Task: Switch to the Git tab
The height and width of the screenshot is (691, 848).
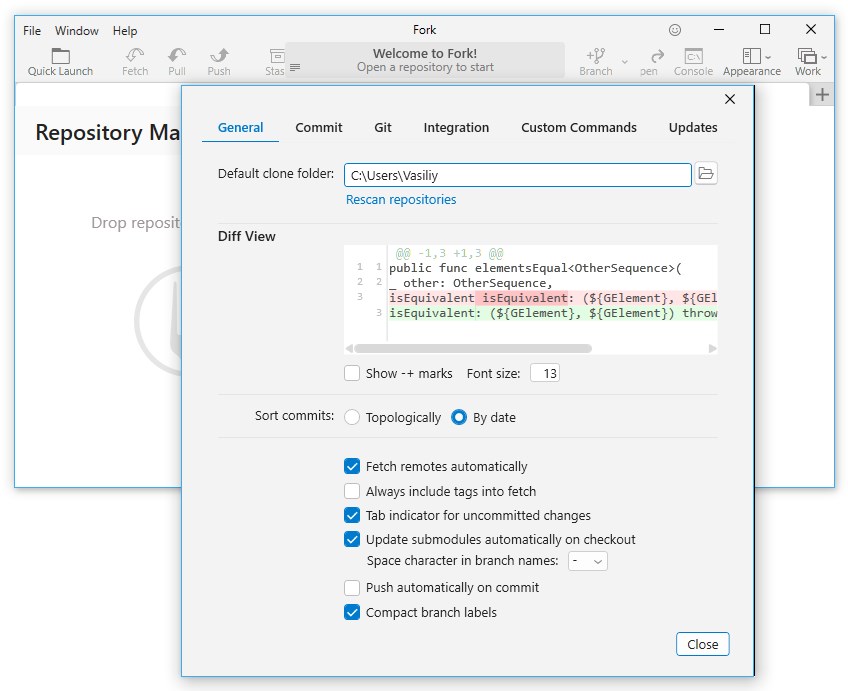Action: [x=383, y=127]
